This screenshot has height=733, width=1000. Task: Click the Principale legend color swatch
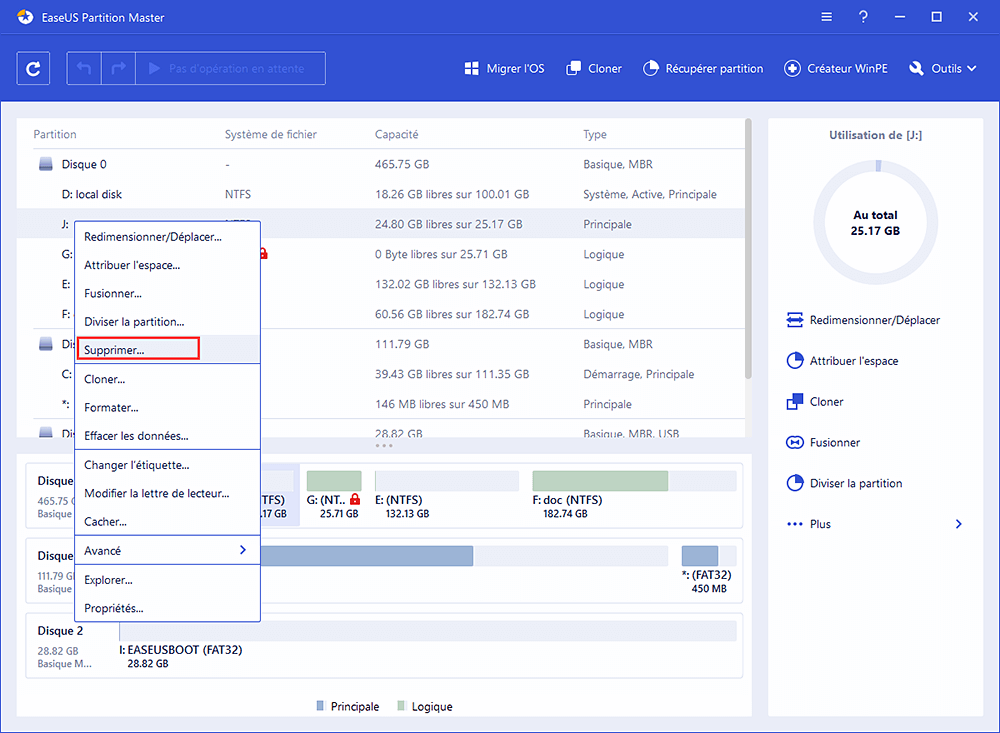[320, 706]
